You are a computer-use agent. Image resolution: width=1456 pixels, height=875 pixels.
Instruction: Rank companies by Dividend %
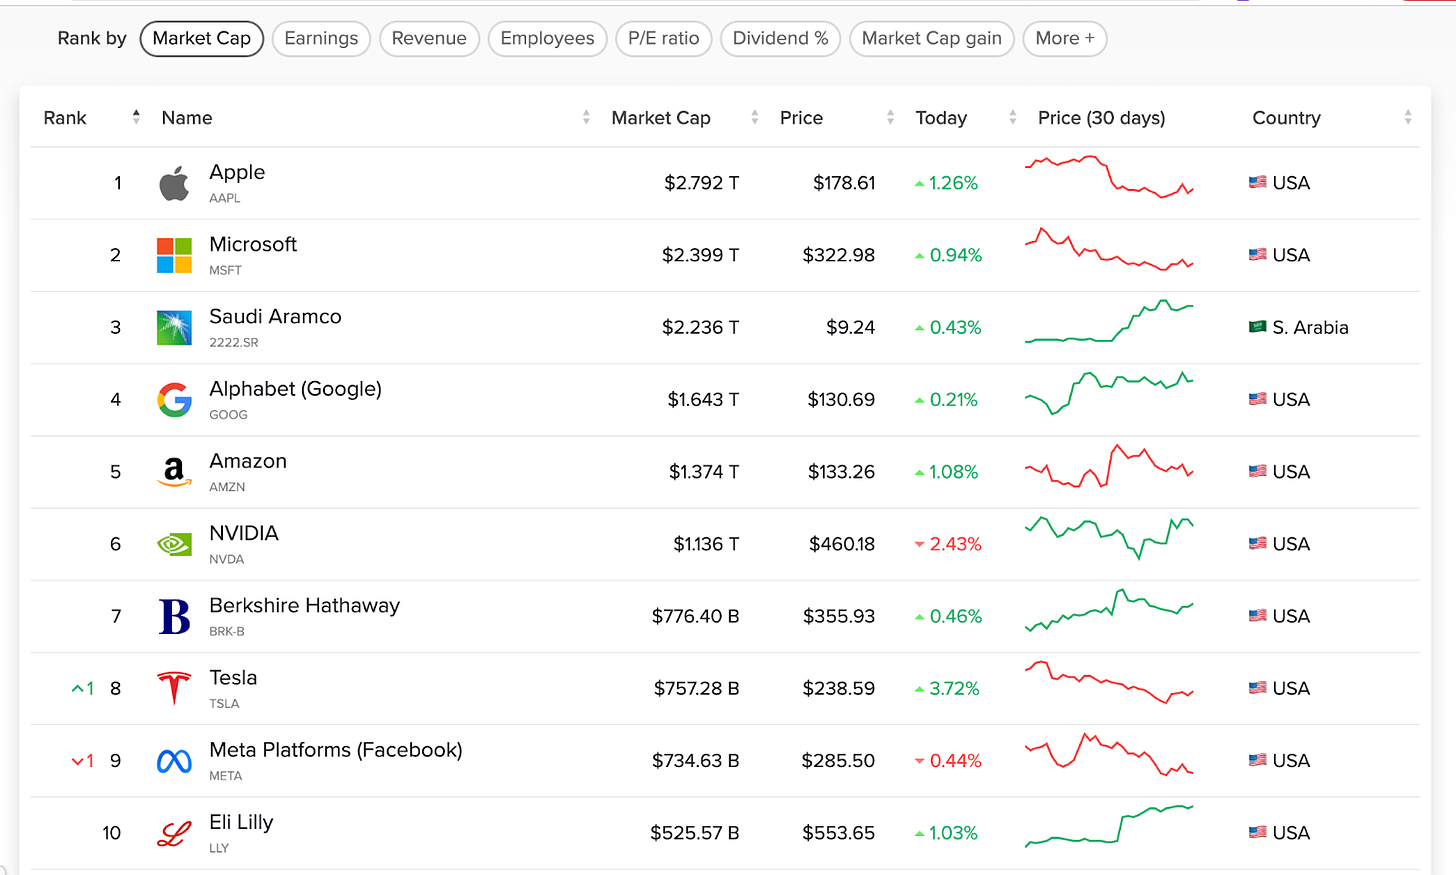coord(780,39)
